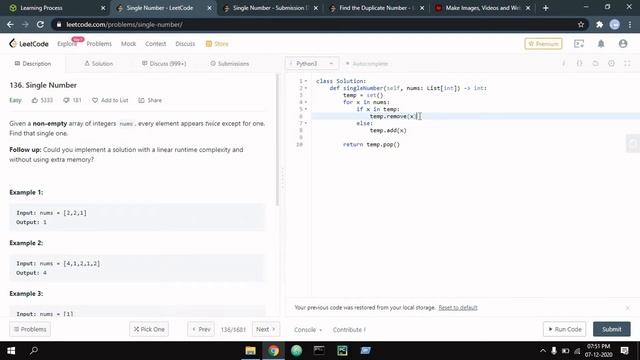The width and height of the screenshot is (640, 360).
Task: Switch to the Solution tab
Action: tap(98, 64)
